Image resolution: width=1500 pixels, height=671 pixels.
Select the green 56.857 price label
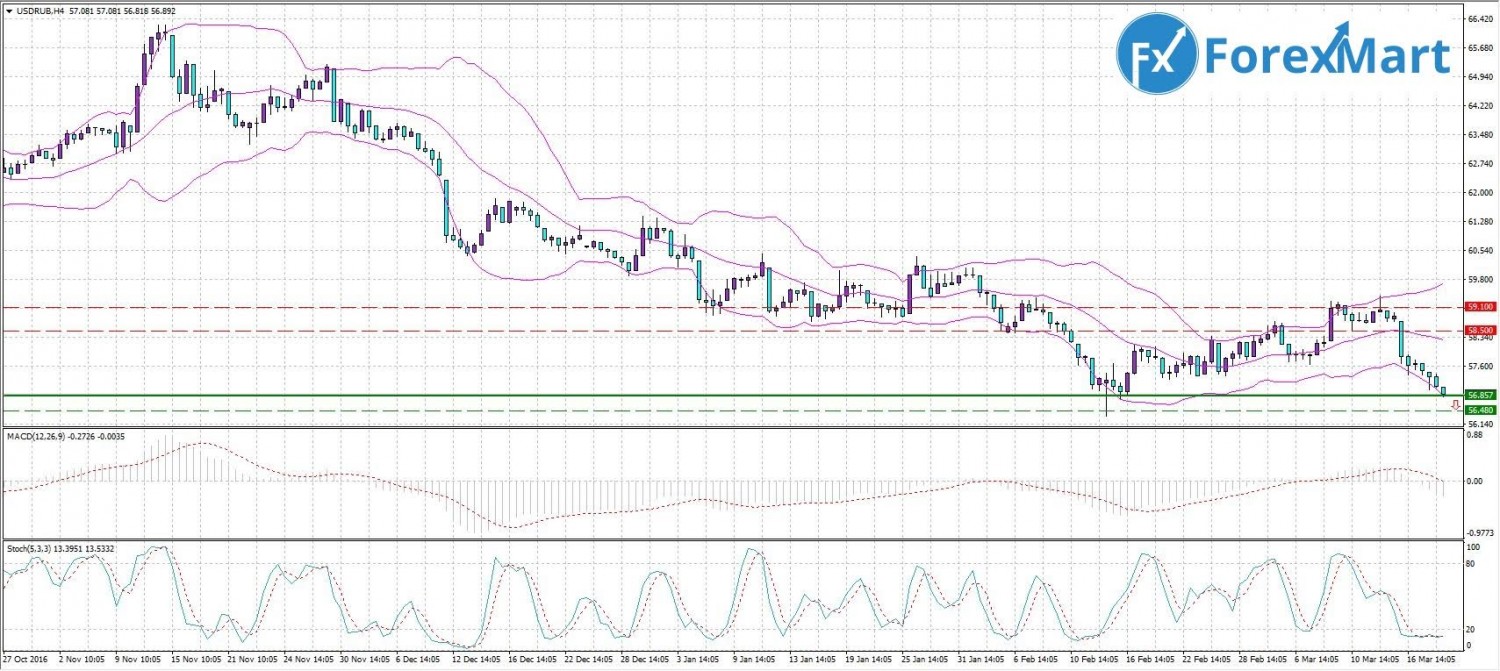pos(1479,396)
